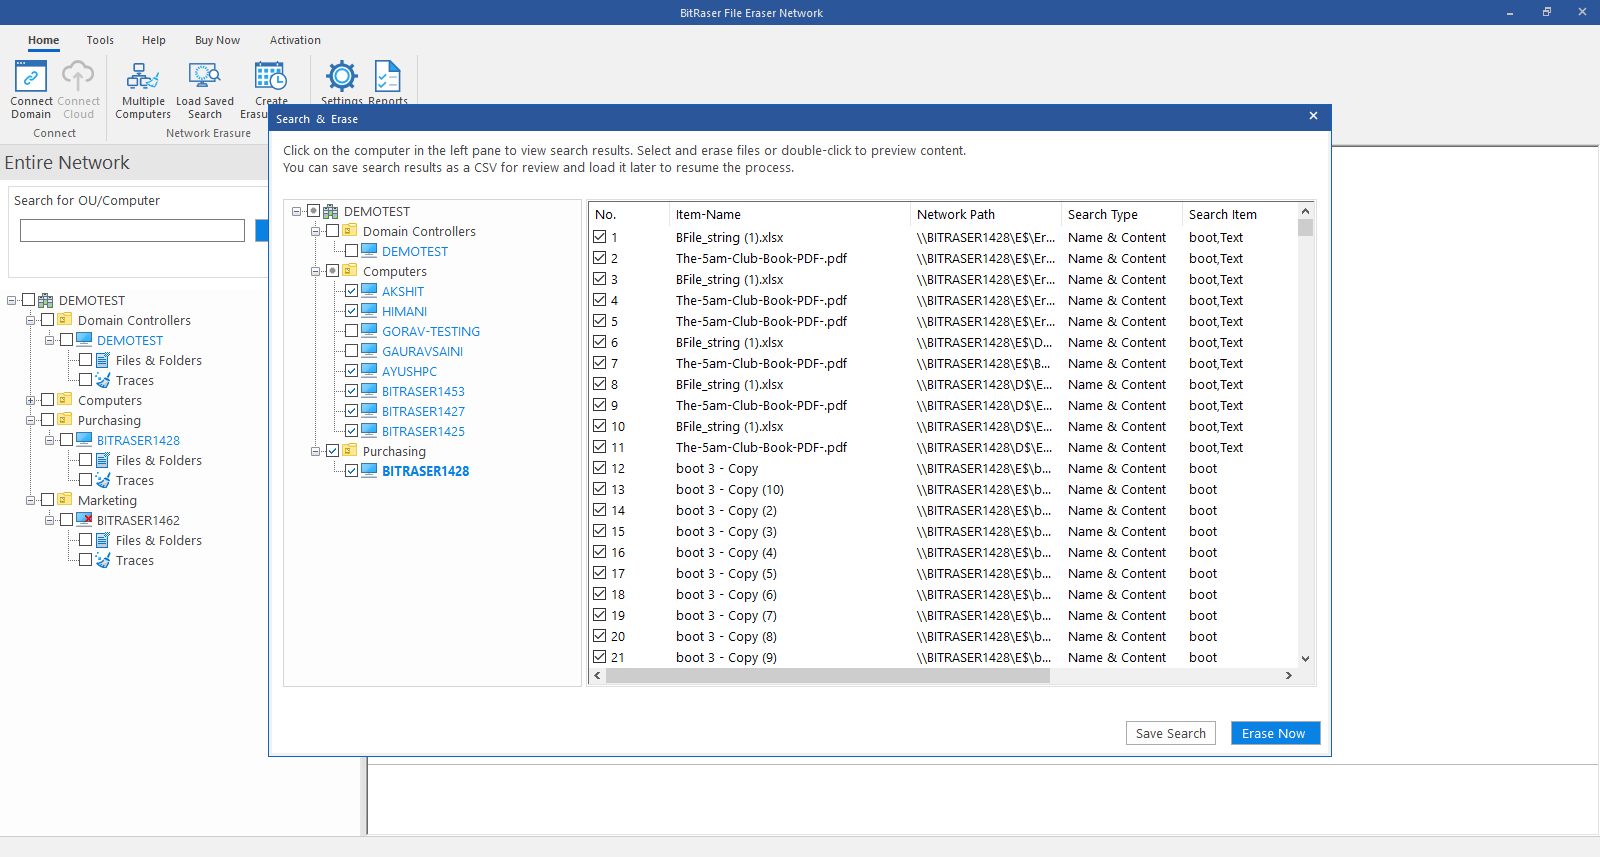The height and width of the screenshot is (857, 1600).
Task: Open the Activation tab
Action: tap(295, 40)
